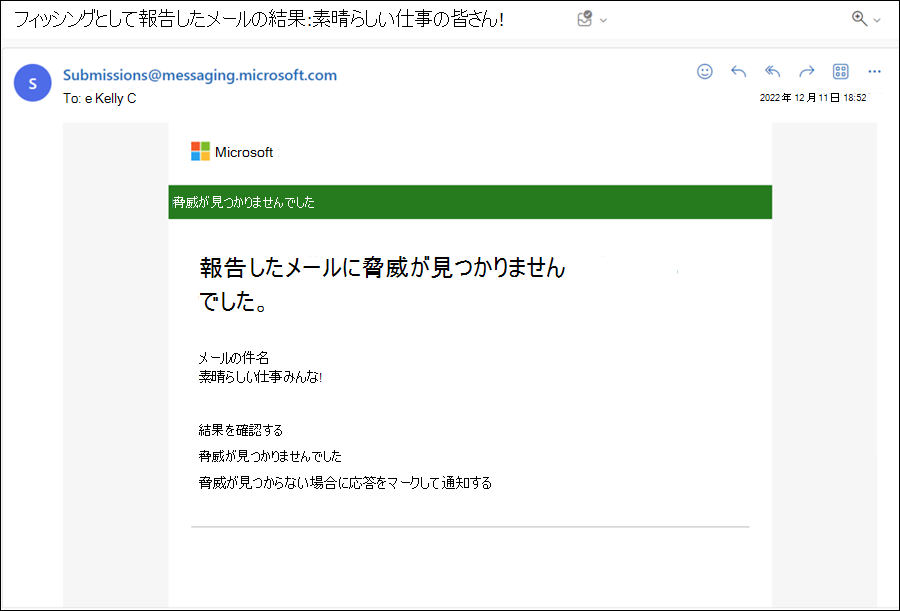Open the More actions ellipsis menu
The width and height of the screenshot is (900, 611).
tap(874, 71)
